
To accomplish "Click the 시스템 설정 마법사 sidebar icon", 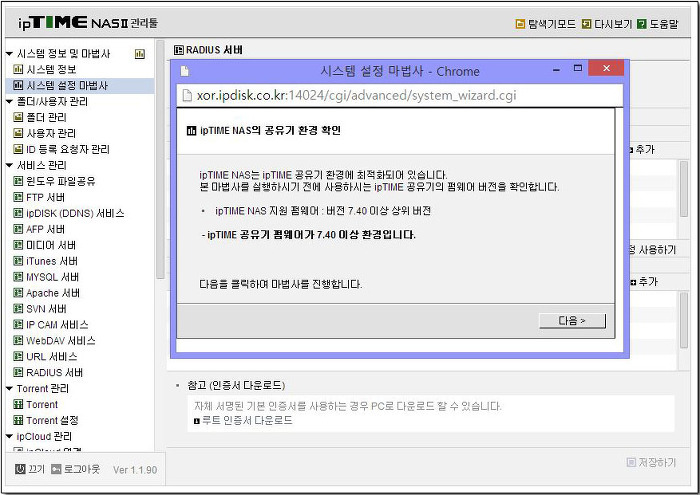I will pos(18,85).
